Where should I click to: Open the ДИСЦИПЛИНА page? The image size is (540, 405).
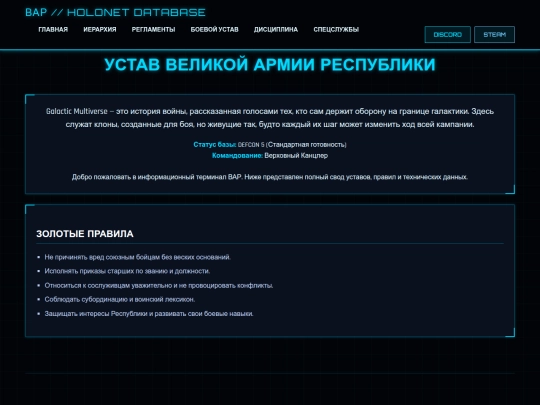276,30
